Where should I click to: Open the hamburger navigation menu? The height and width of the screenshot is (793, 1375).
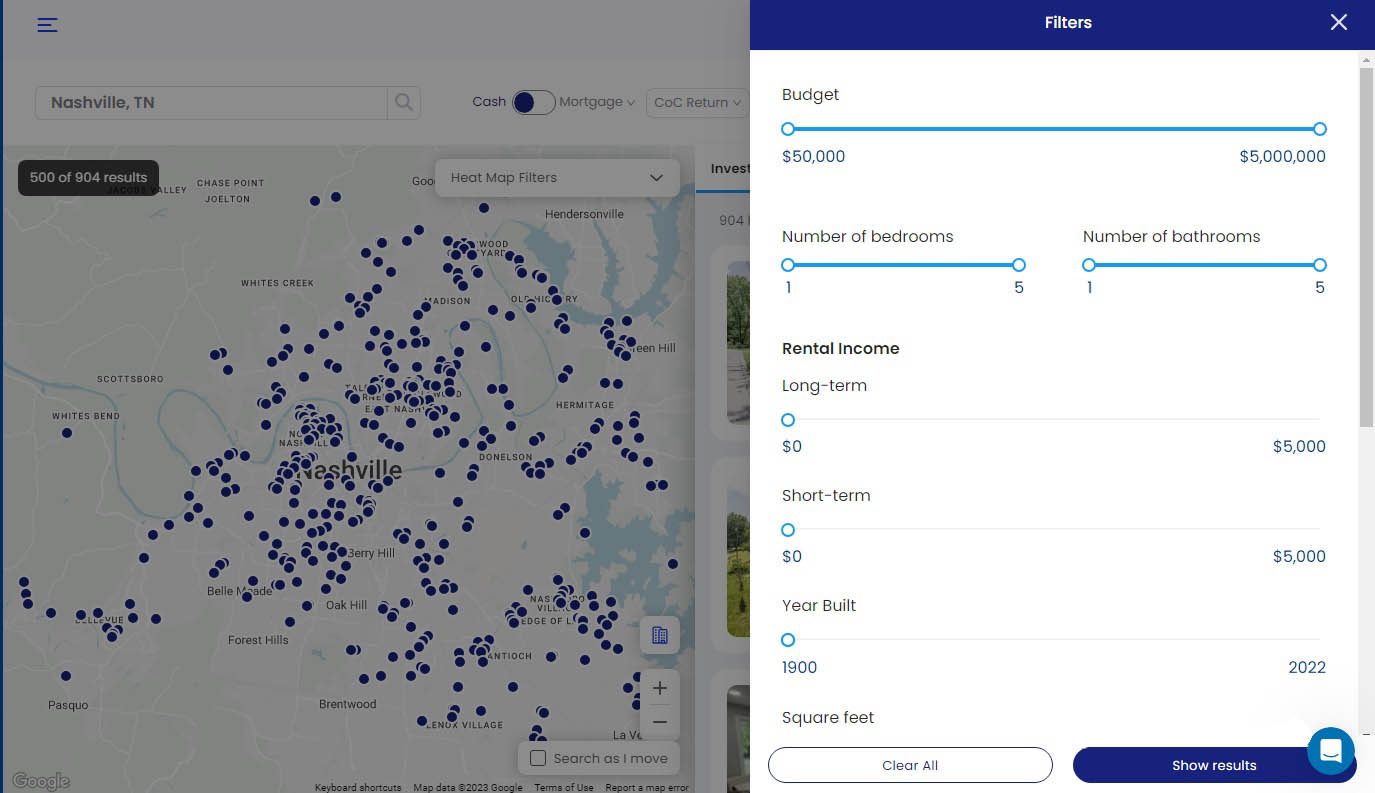point(47,25)
